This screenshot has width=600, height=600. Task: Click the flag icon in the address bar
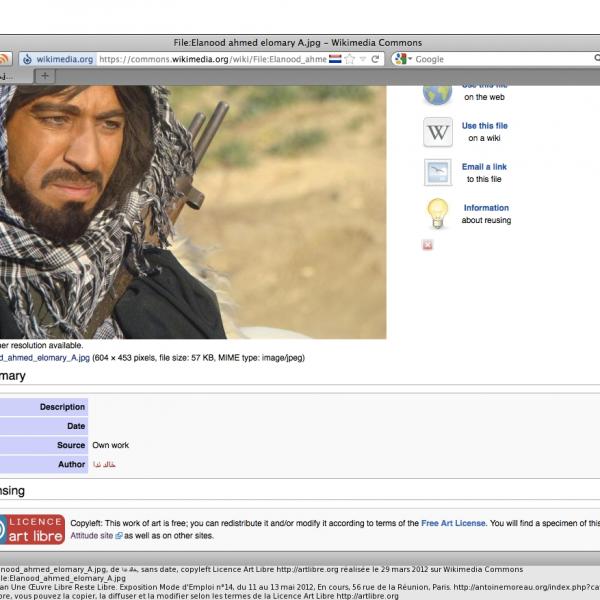335,59
